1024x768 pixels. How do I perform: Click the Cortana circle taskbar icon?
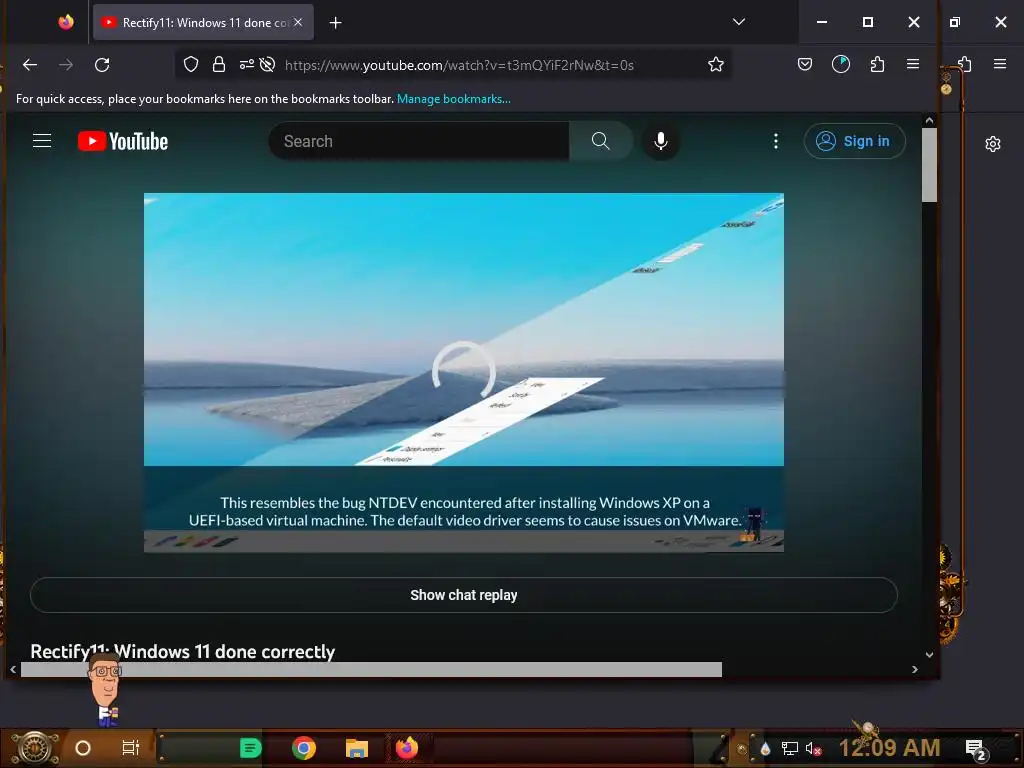coord(83,748)
